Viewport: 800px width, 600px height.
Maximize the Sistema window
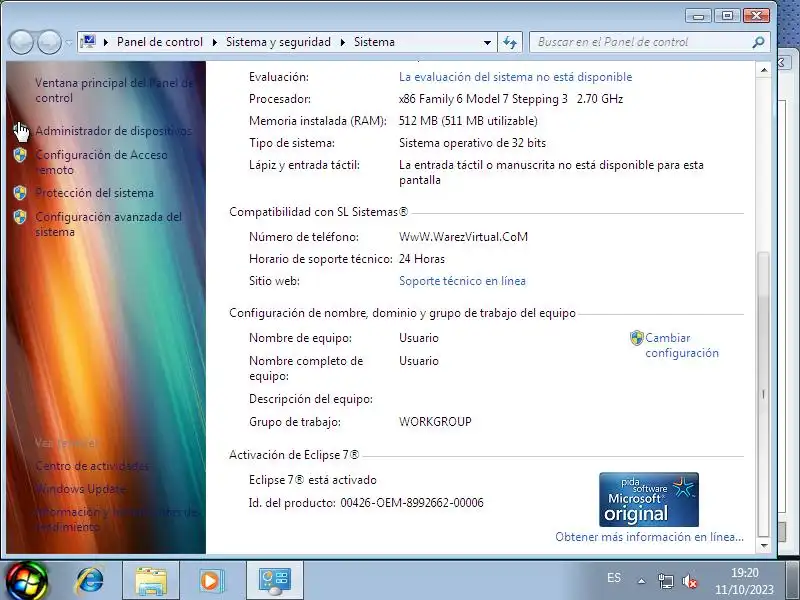(727, 16)
